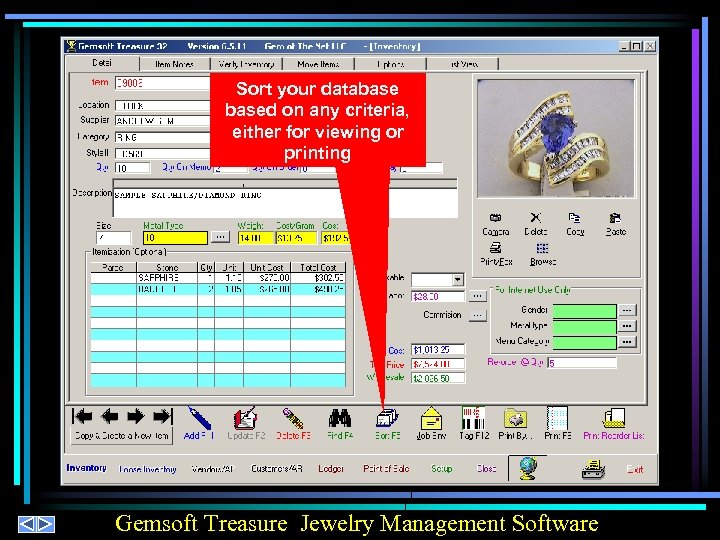Click Print/Fax under the picture

coord(496,254)
